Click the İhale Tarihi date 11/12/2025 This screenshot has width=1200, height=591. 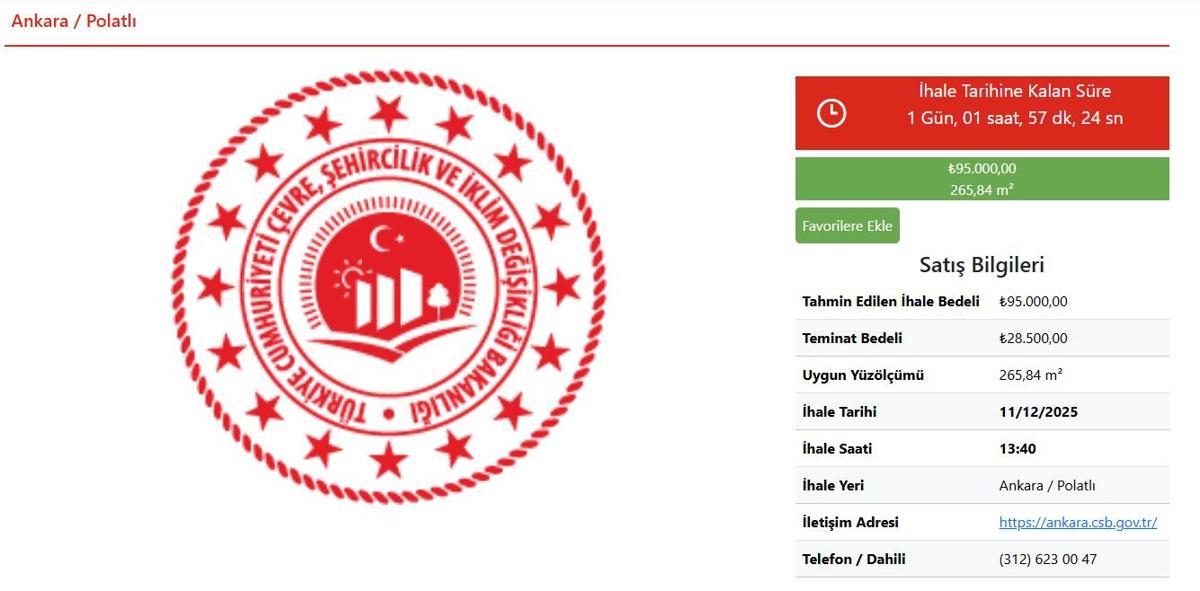[1038, 412]
